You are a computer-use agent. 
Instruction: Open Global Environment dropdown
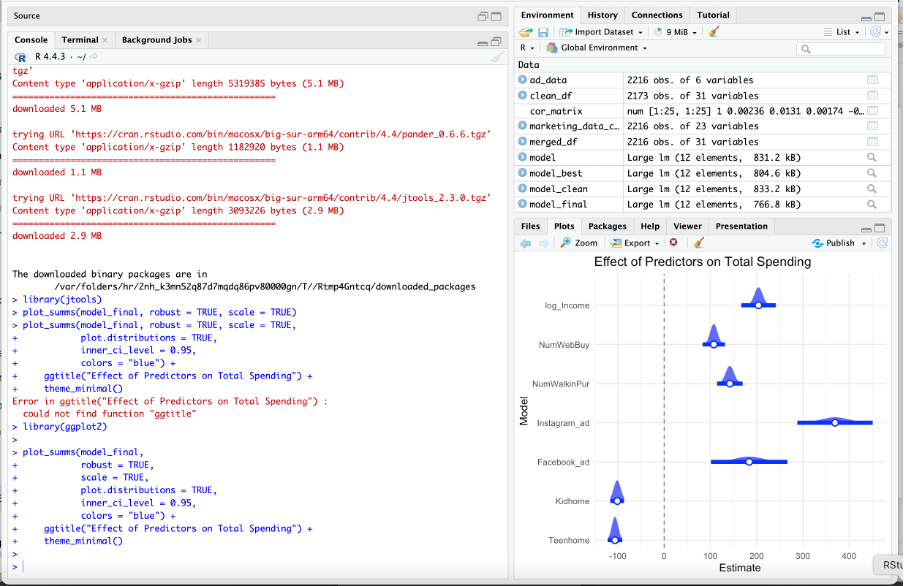[x=597, y=48]
